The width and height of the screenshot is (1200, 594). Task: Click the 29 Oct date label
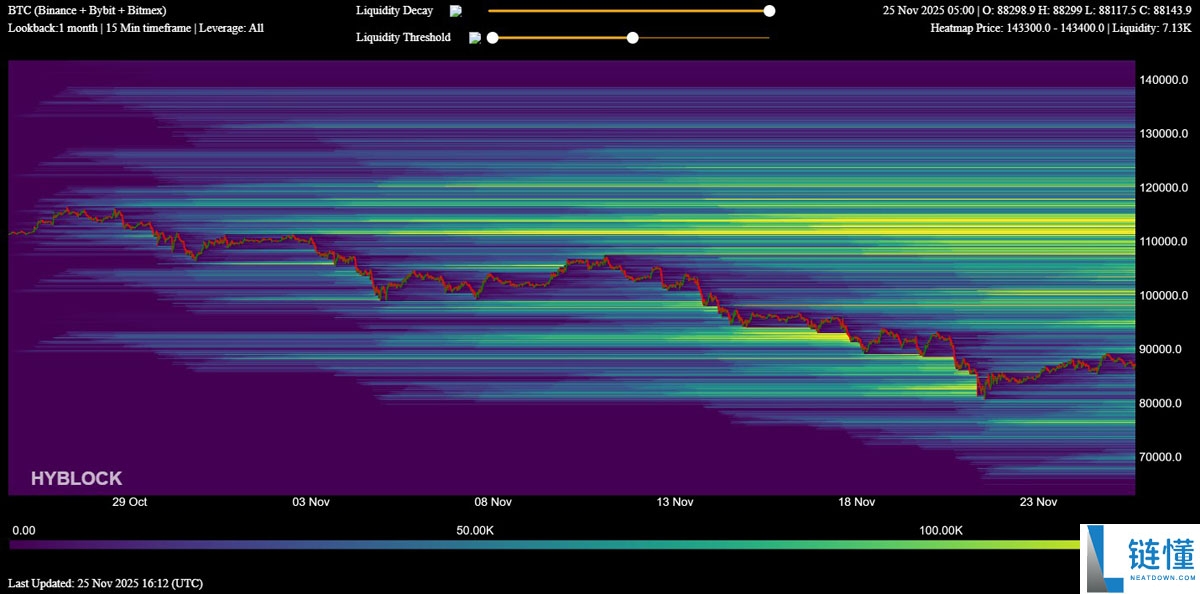coord(130,502)
